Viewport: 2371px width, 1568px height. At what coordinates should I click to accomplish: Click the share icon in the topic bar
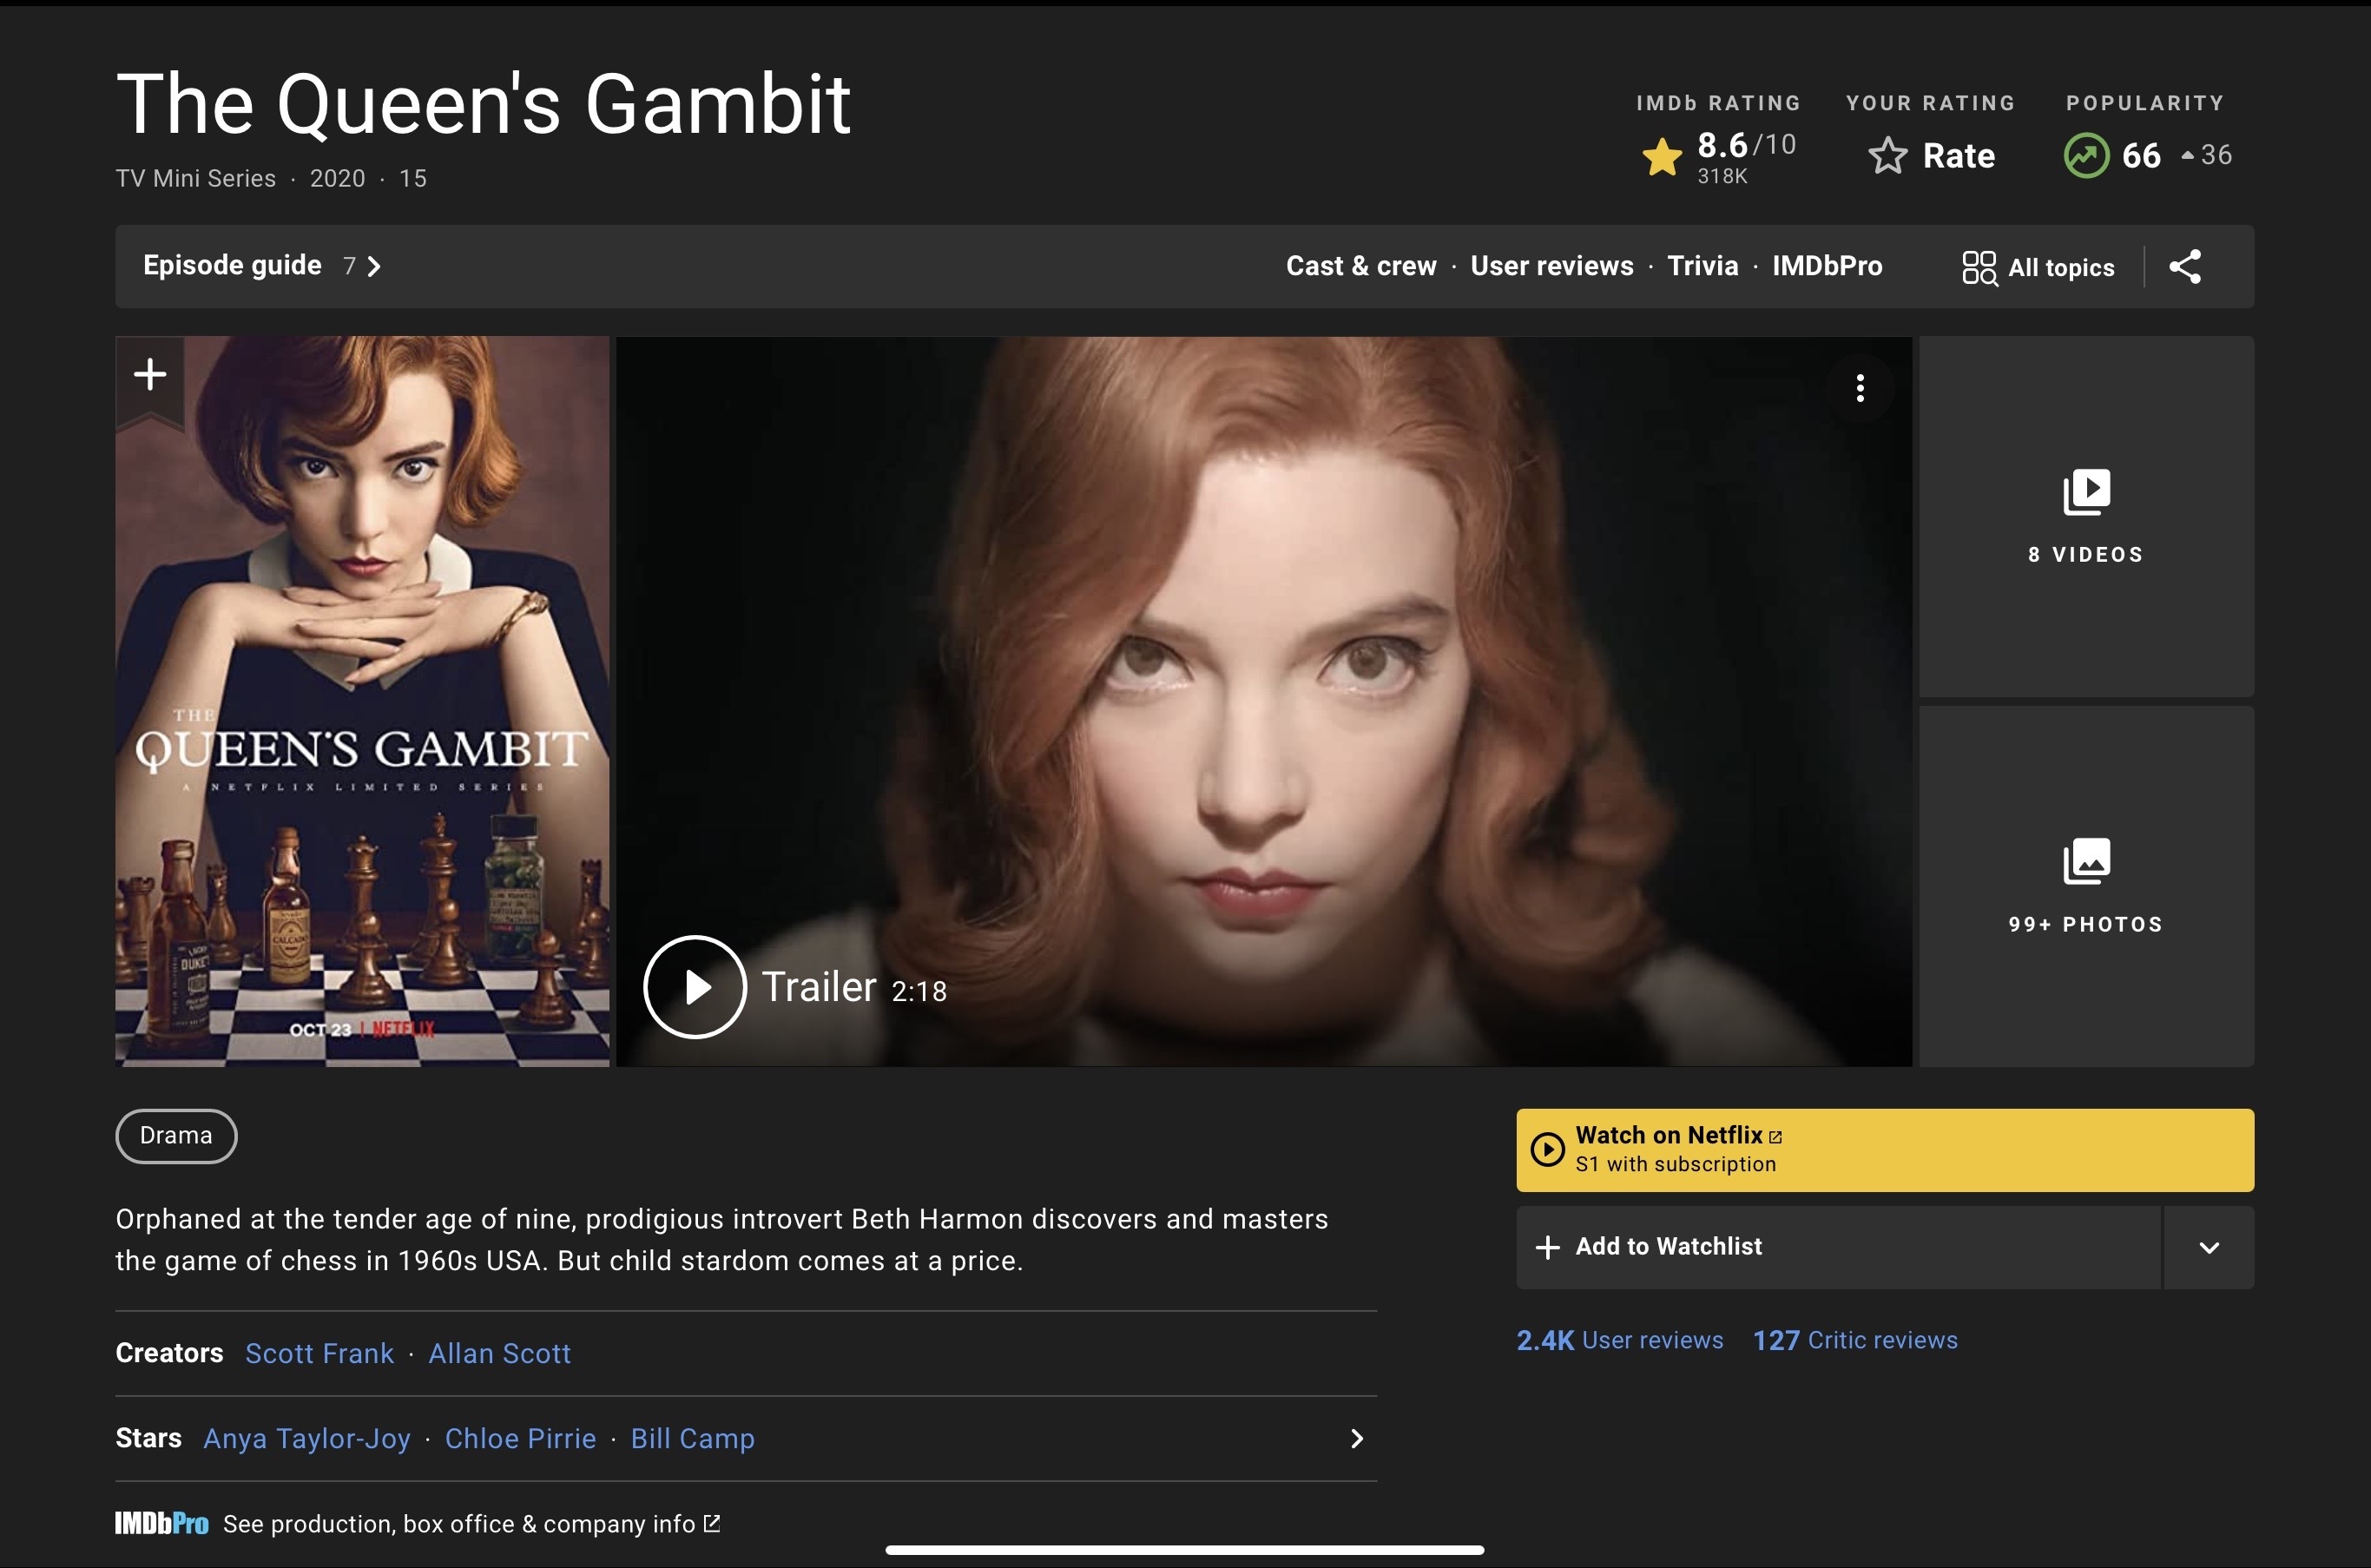2185,266
